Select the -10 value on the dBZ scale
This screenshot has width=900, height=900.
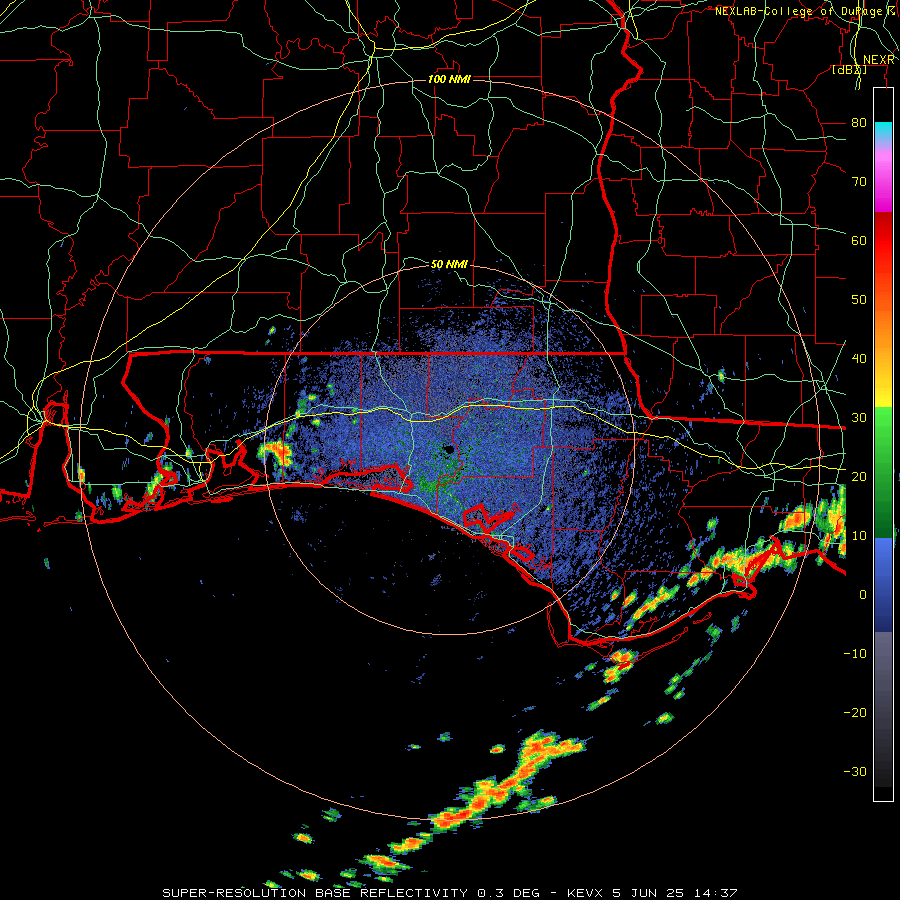[x=855, y=654]
